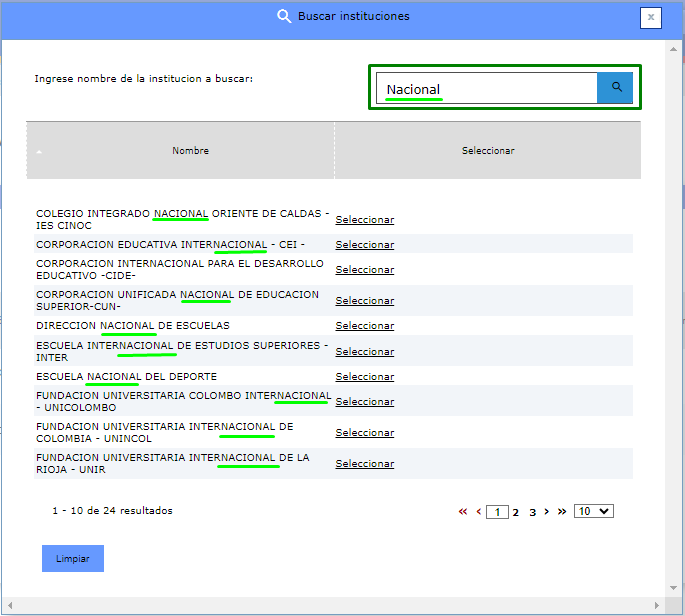Open the rows-per-page dropdown showing 10

click(x=593, y=511)
